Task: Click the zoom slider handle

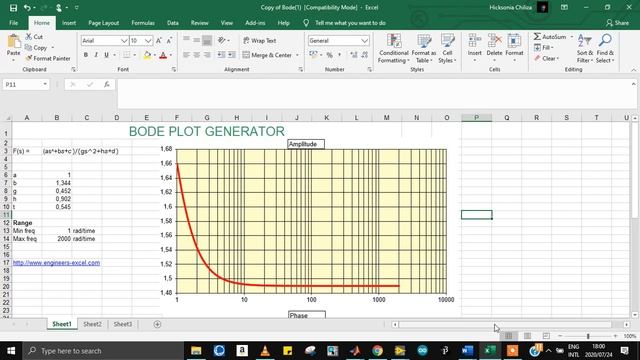Action: [588, 336]
